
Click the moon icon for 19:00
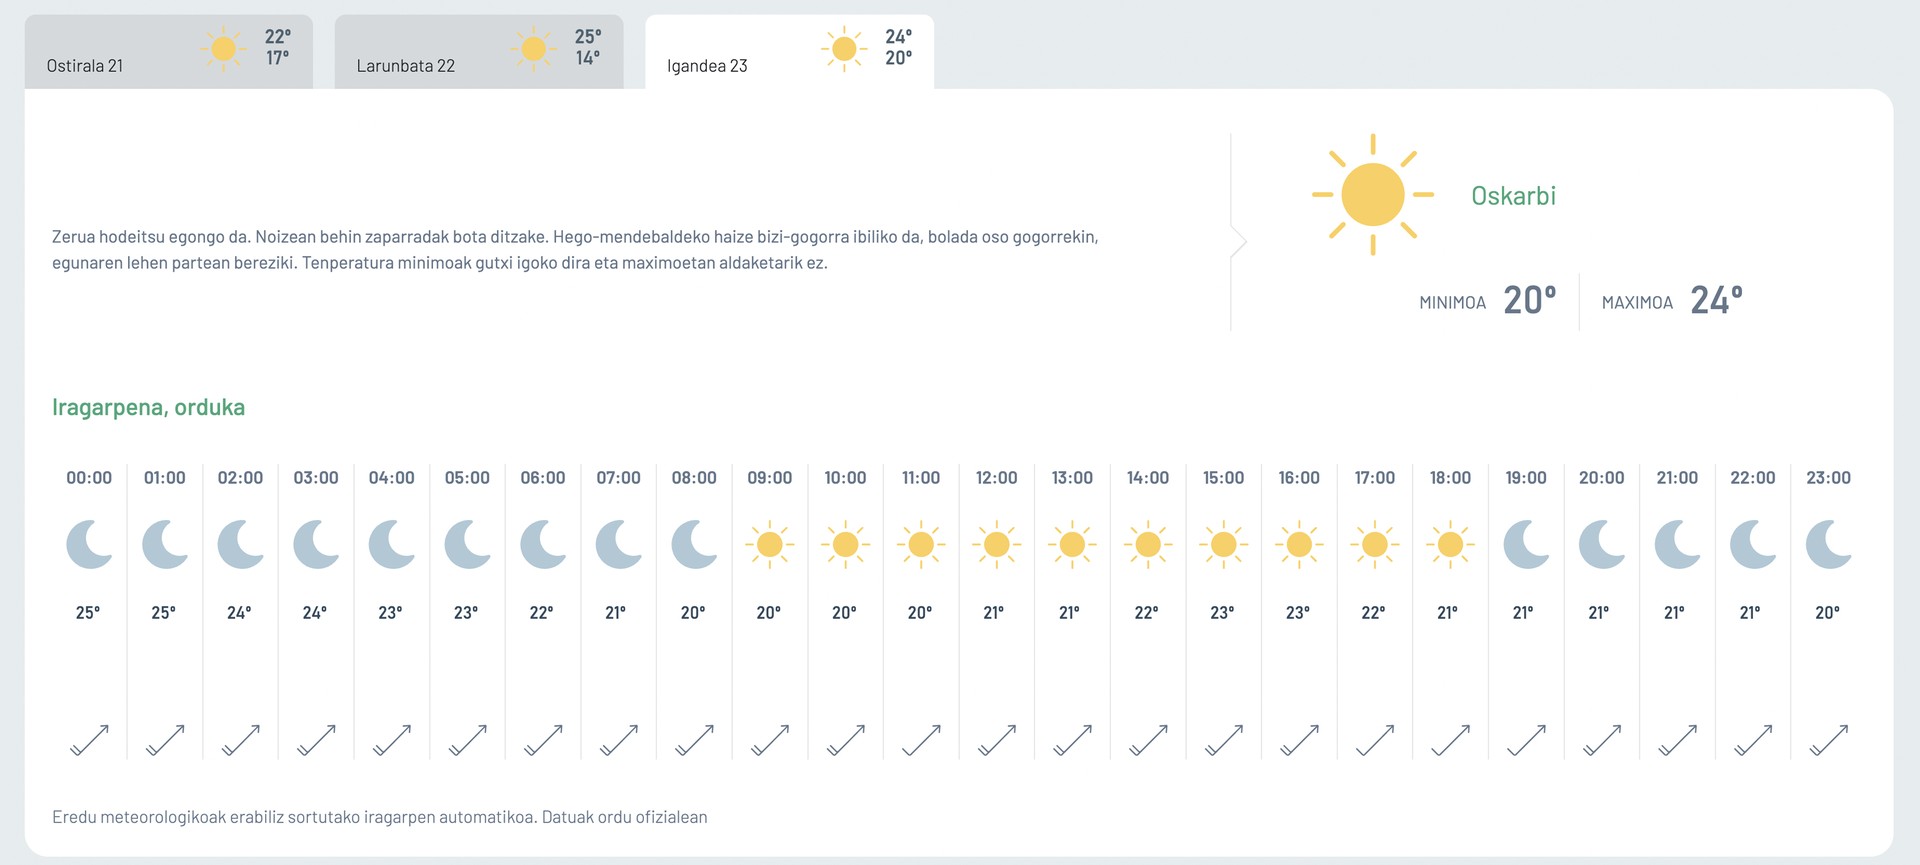1526,544
